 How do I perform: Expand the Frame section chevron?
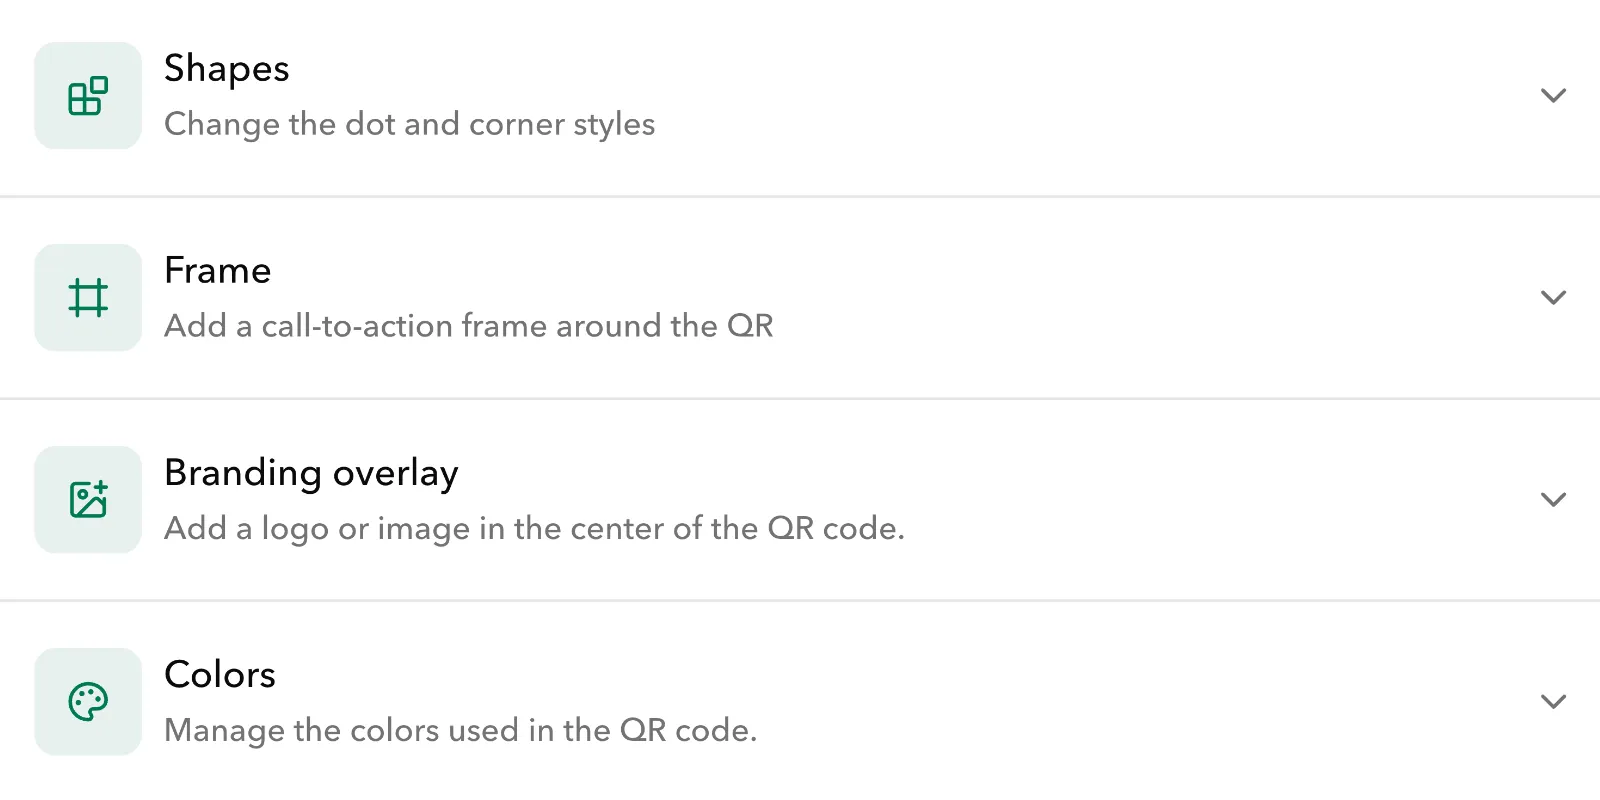(1553, 298)
